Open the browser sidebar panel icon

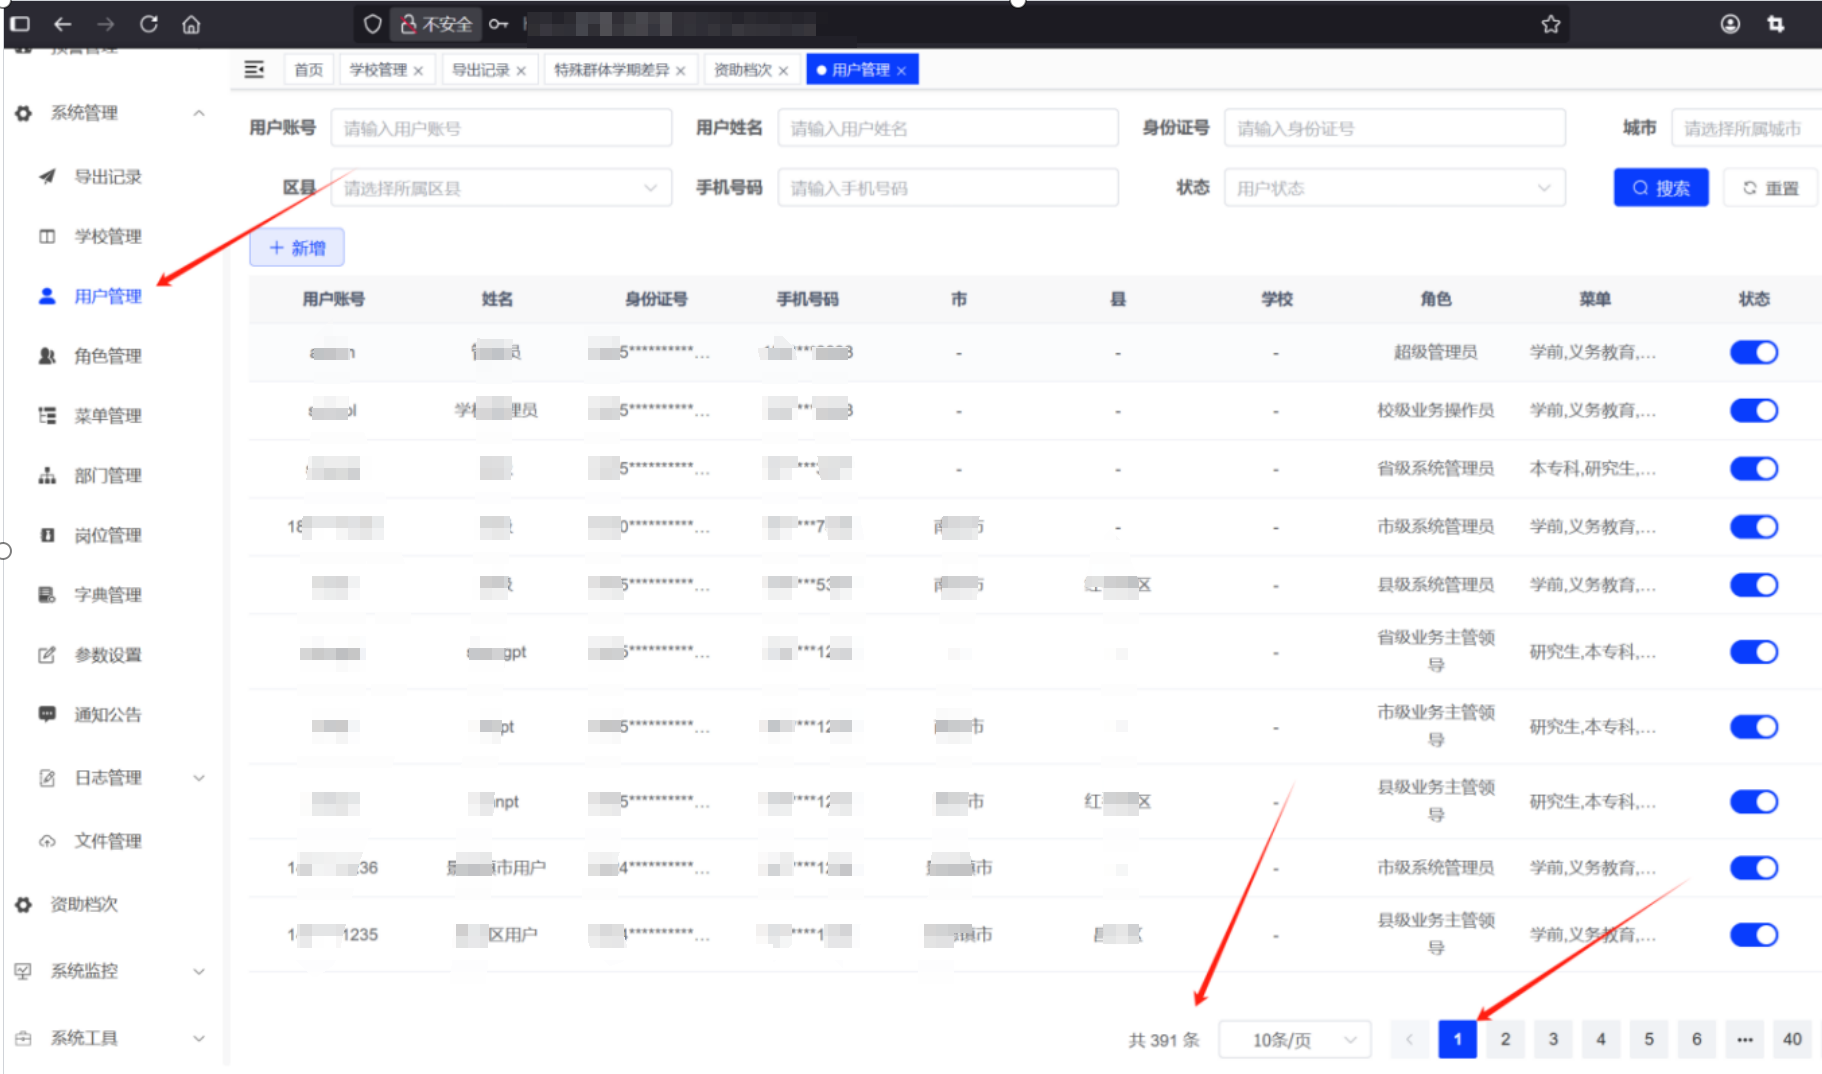(x=20, y=24)
